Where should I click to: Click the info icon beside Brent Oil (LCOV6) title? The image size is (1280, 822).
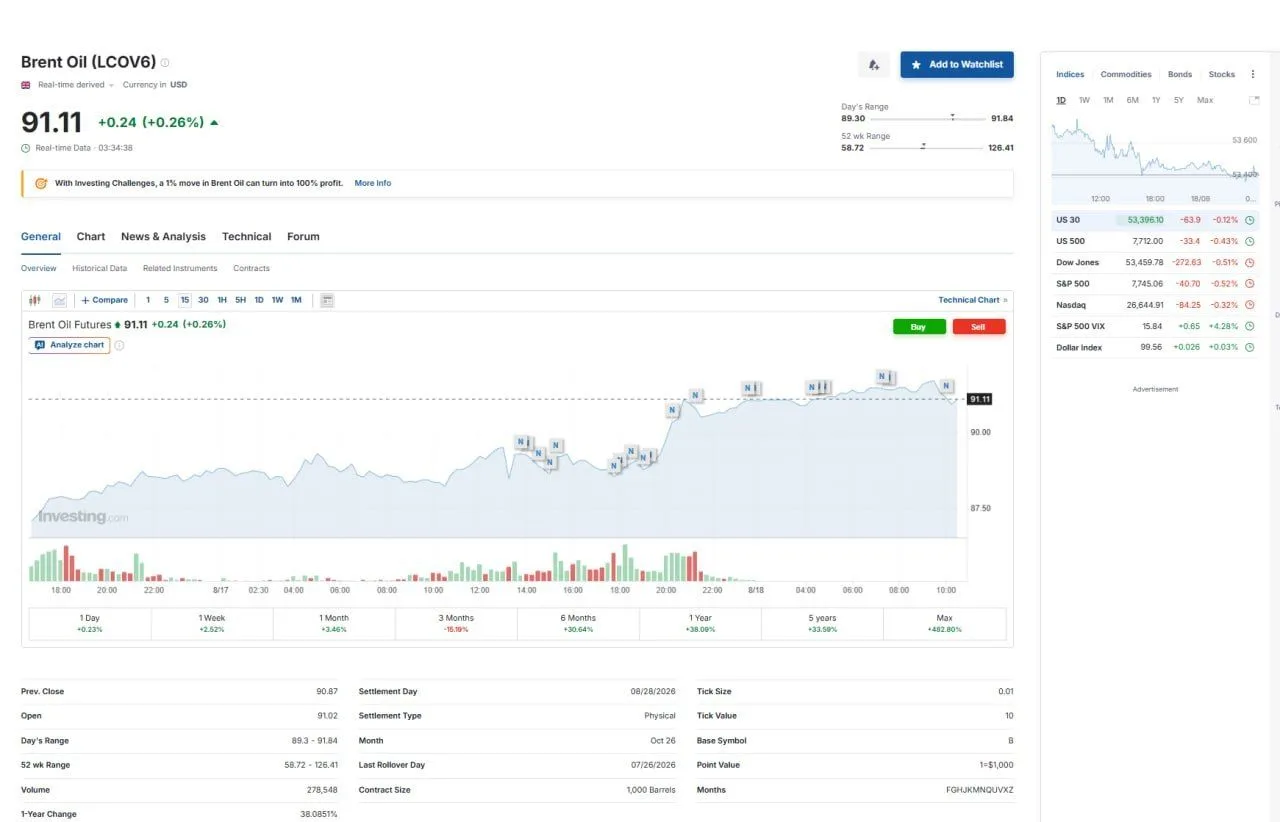tap(165, 62)
